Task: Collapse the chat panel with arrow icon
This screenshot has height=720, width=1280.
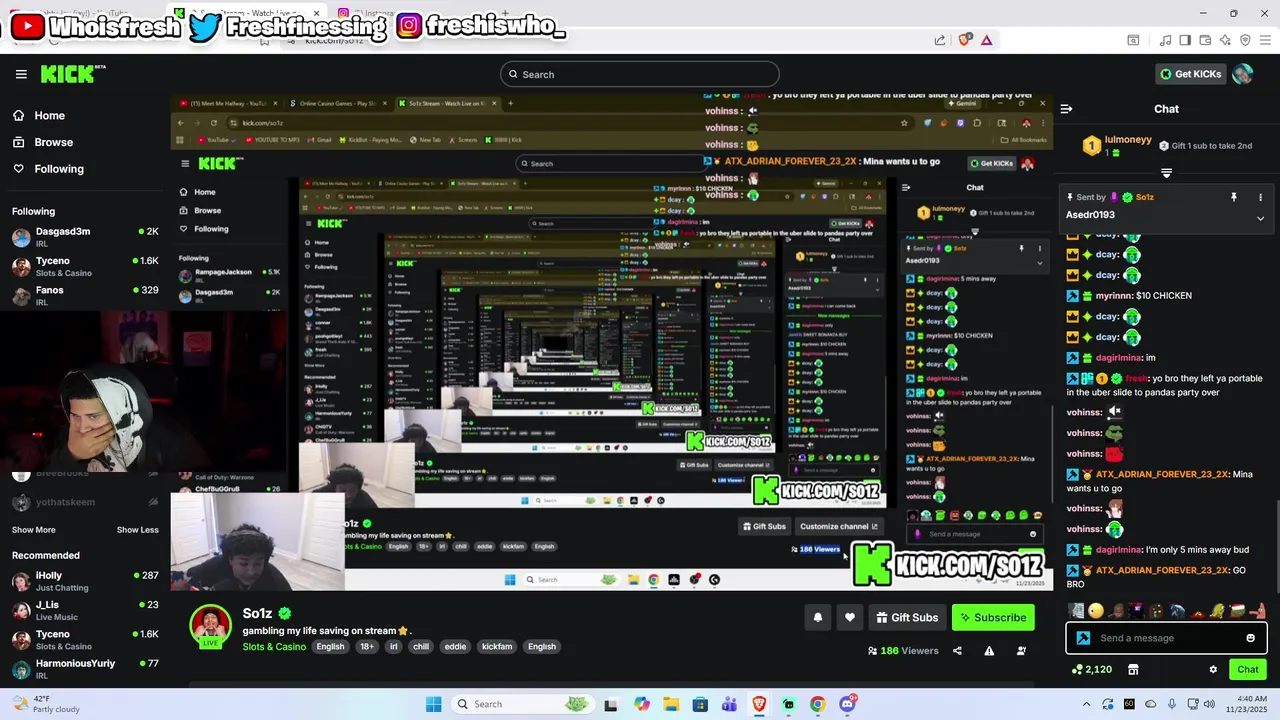Action: 1066,109
